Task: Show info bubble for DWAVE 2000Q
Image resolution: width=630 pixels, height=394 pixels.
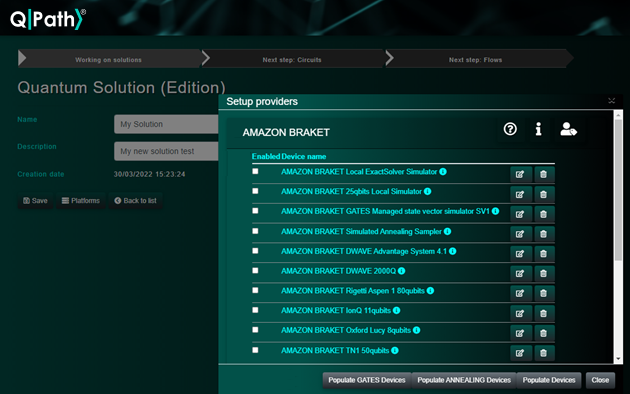Action: [401, 271]
